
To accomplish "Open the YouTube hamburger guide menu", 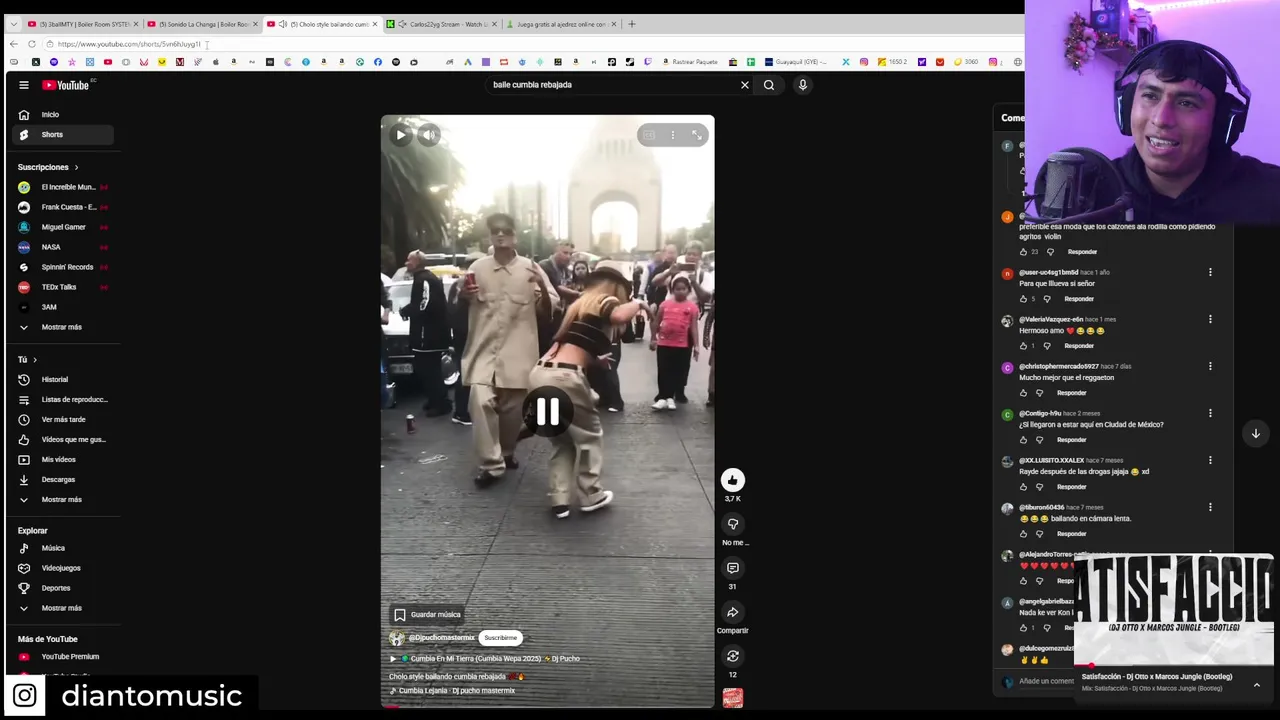I will [24, 85].
